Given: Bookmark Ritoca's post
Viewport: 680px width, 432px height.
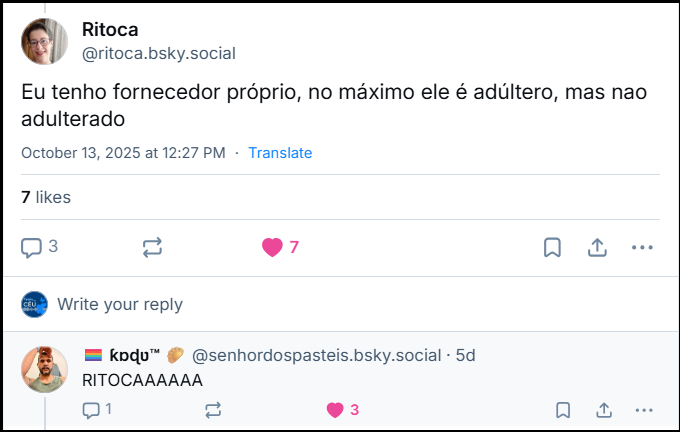Looking at the screenshot, I should click(552, 247).
